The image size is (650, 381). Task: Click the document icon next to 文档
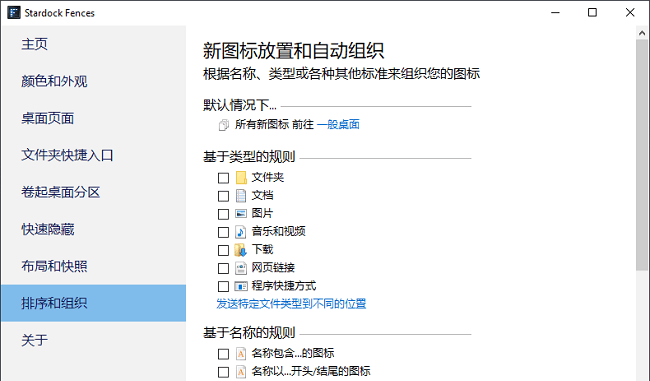pyautogui.click(x=241, y=196)
